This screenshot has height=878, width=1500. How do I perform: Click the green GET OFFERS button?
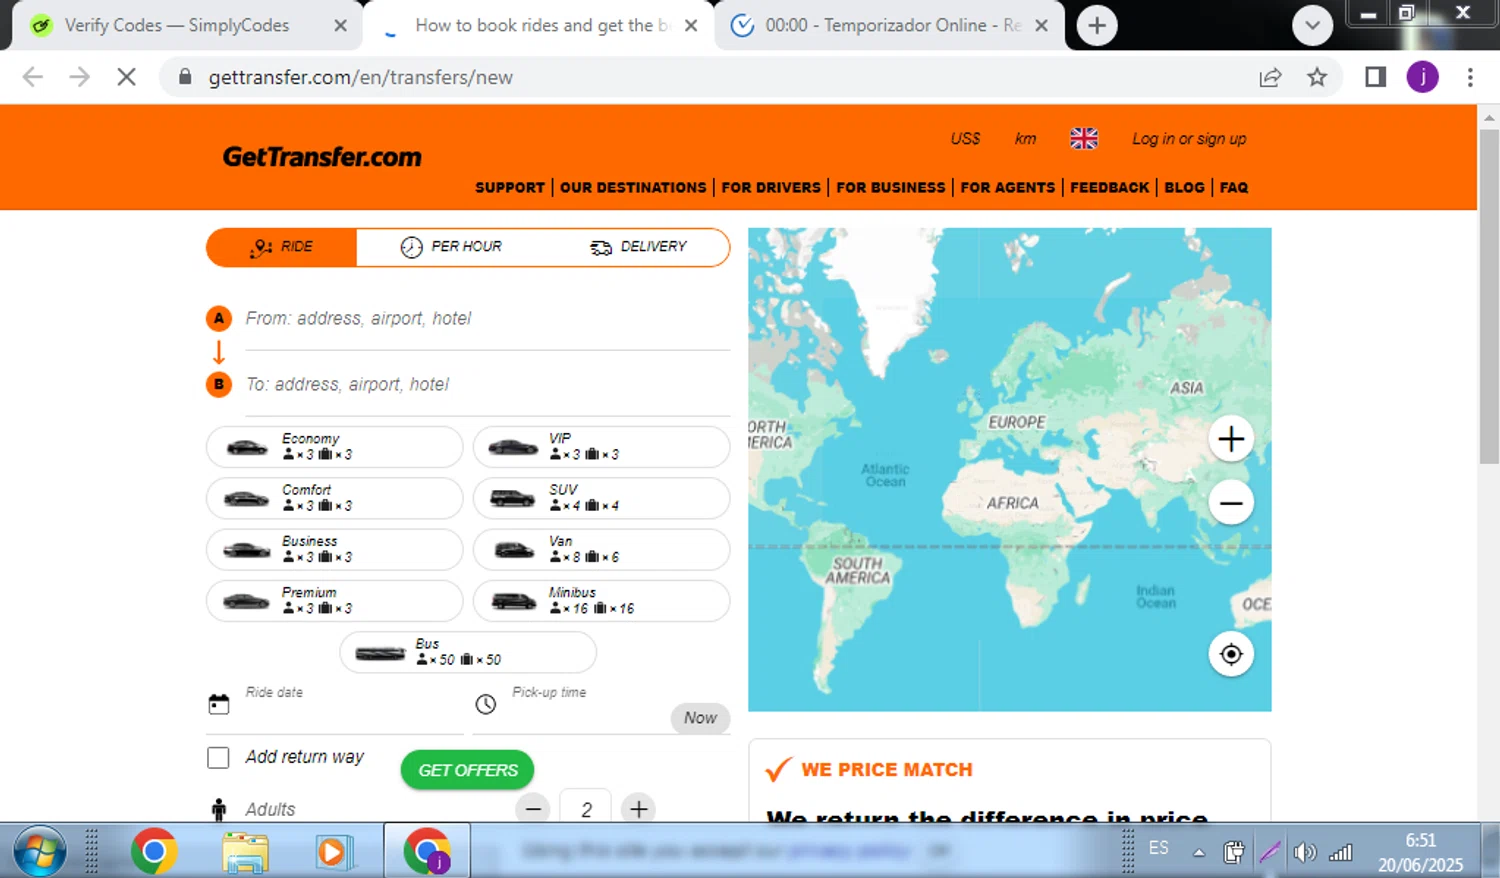(467, 770)
